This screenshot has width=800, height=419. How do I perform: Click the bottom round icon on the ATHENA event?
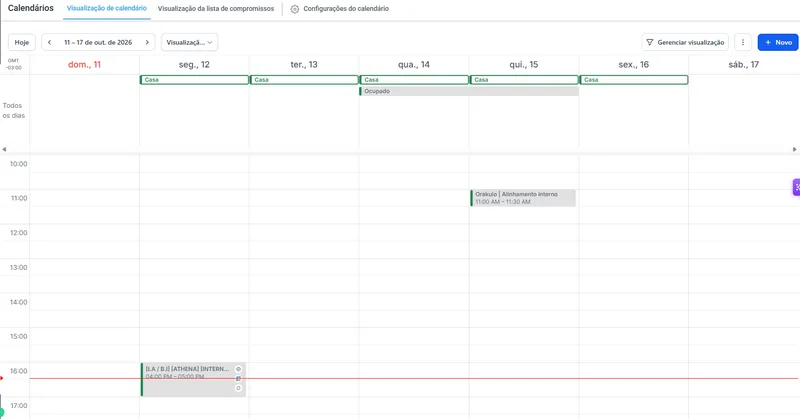pos(238,388)
